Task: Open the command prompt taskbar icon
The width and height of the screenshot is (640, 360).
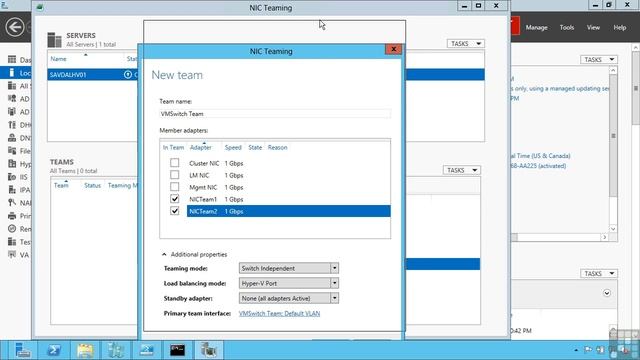Action: [x=178, y=350]
